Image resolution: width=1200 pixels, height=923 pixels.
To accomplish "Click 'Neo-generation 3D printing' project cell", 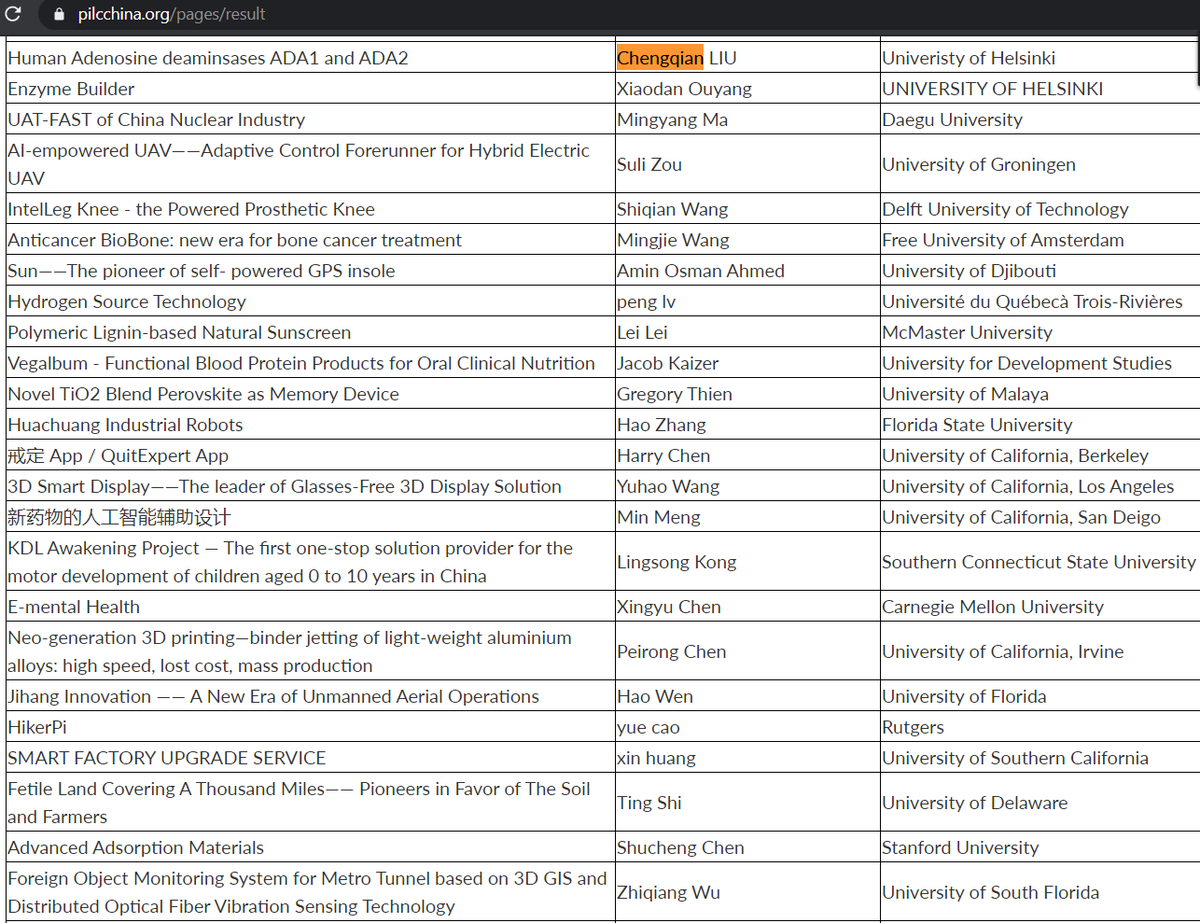I will [310, 652].
